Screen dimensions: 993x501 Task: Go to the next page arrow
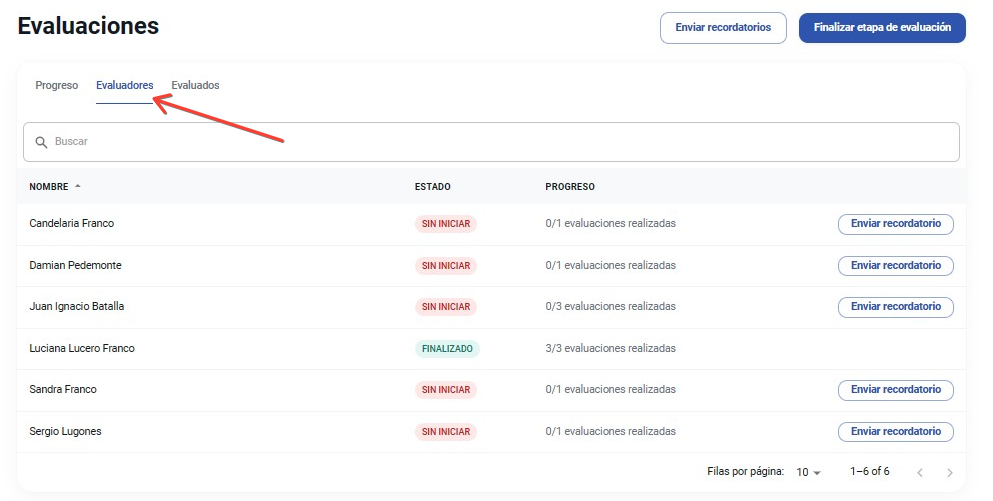(x=949, y=472)
